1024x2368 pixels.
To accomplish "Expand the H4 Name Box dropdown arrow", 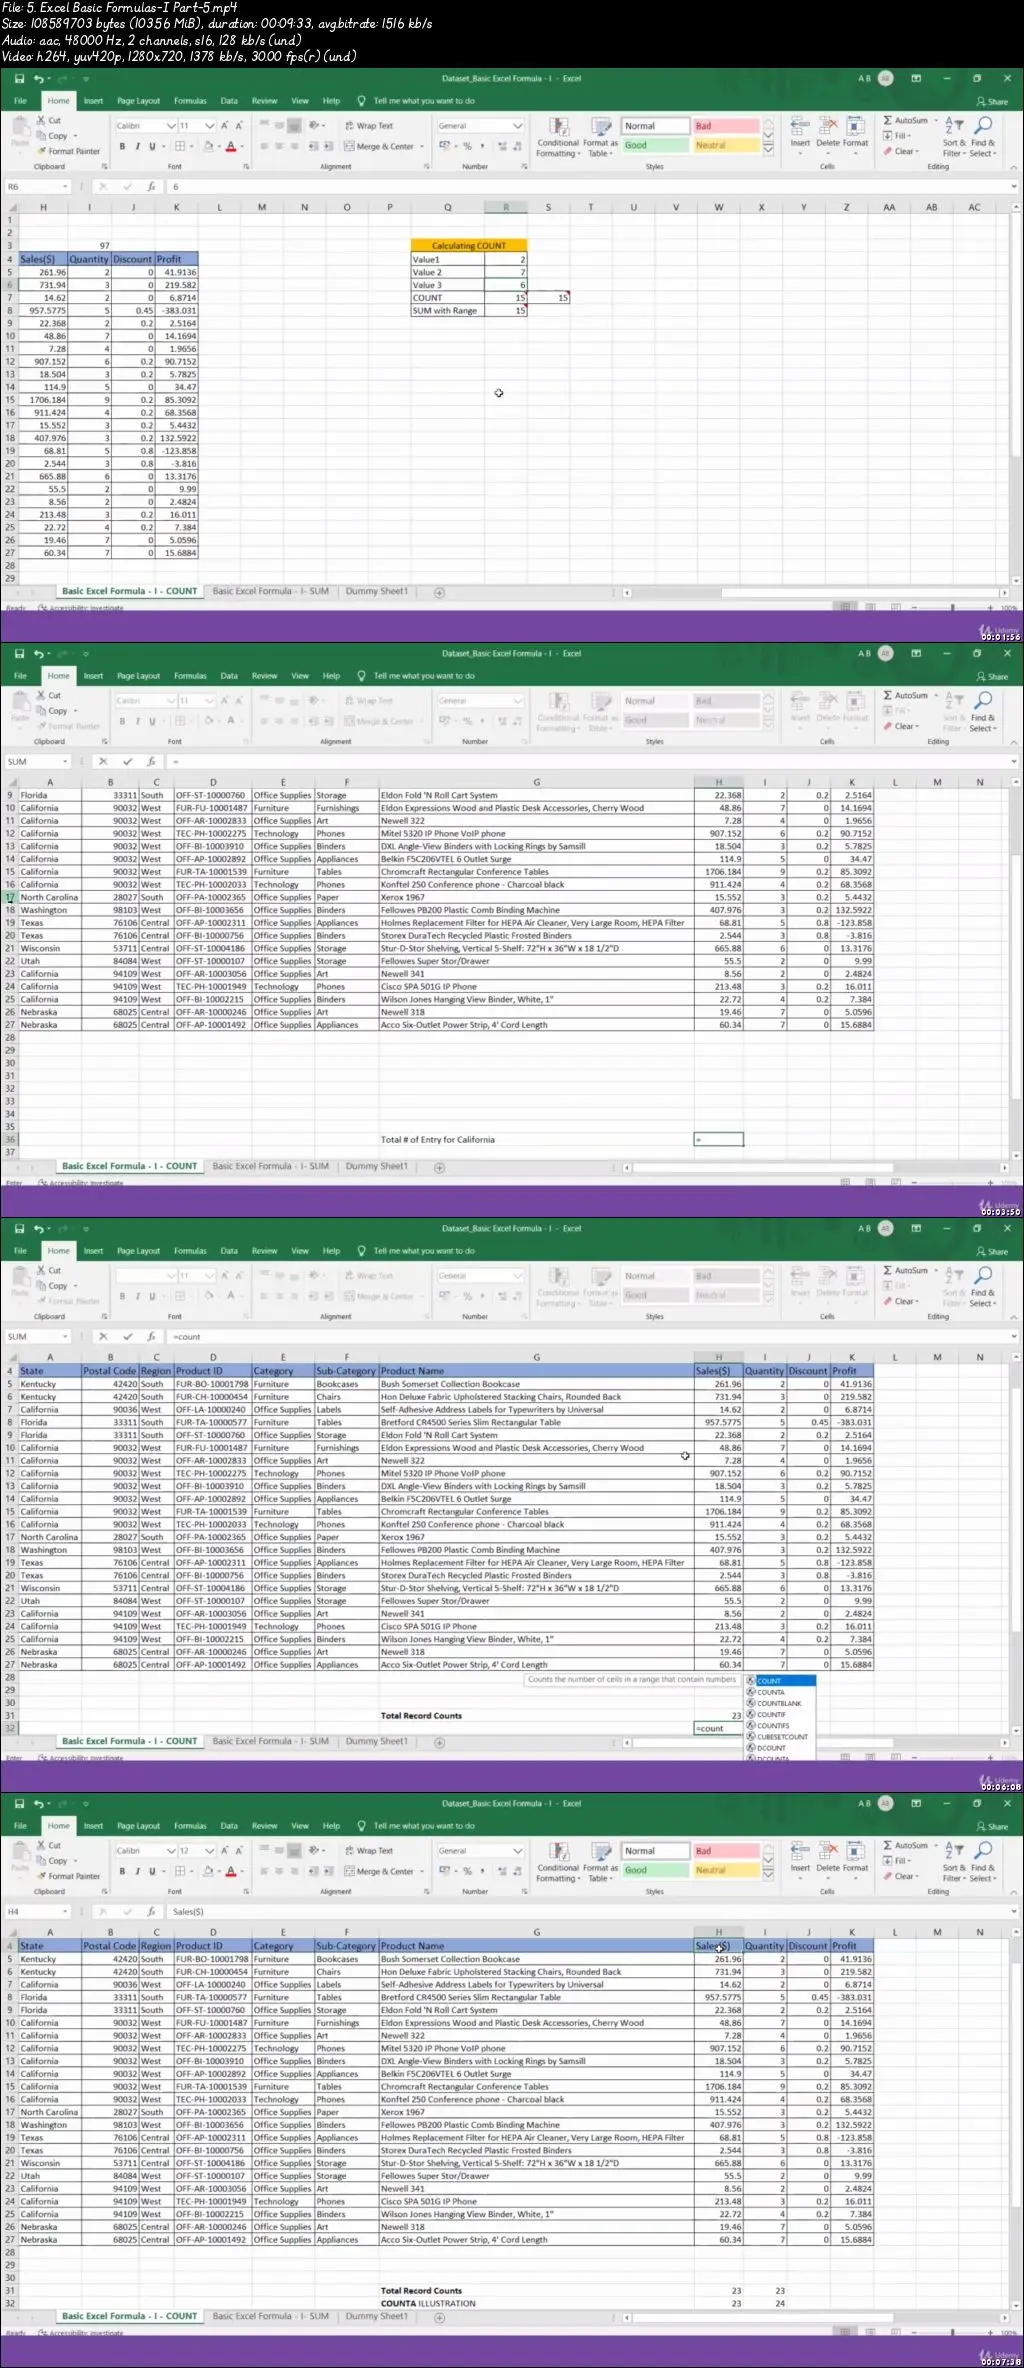I will (65, 1912).
